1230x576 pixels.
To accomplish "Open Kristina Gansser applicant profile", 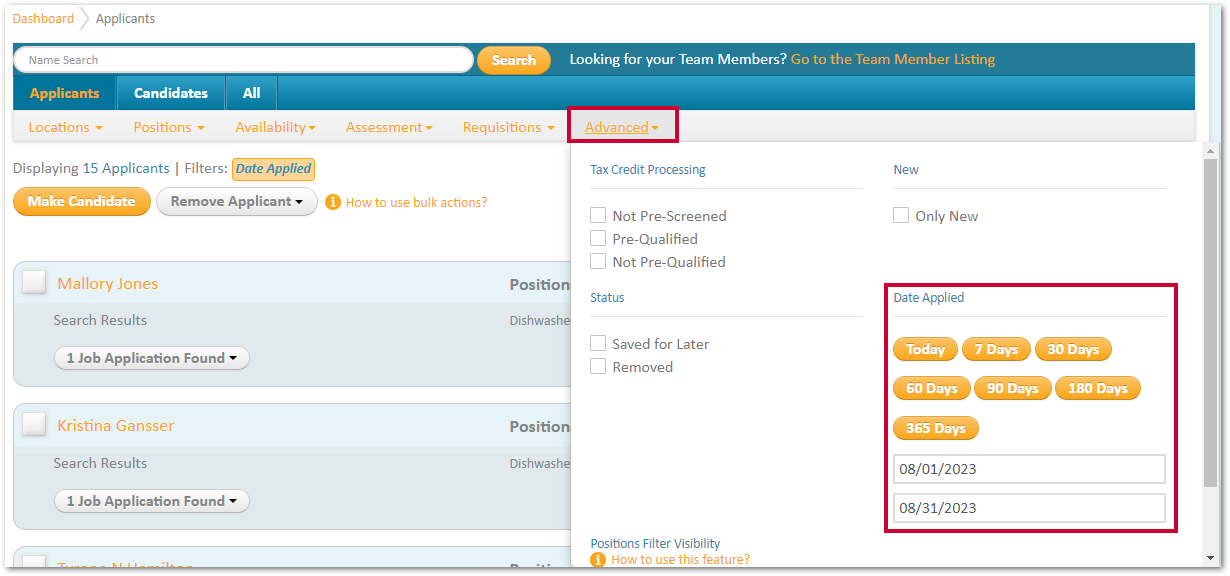I will tap(116, 426).
